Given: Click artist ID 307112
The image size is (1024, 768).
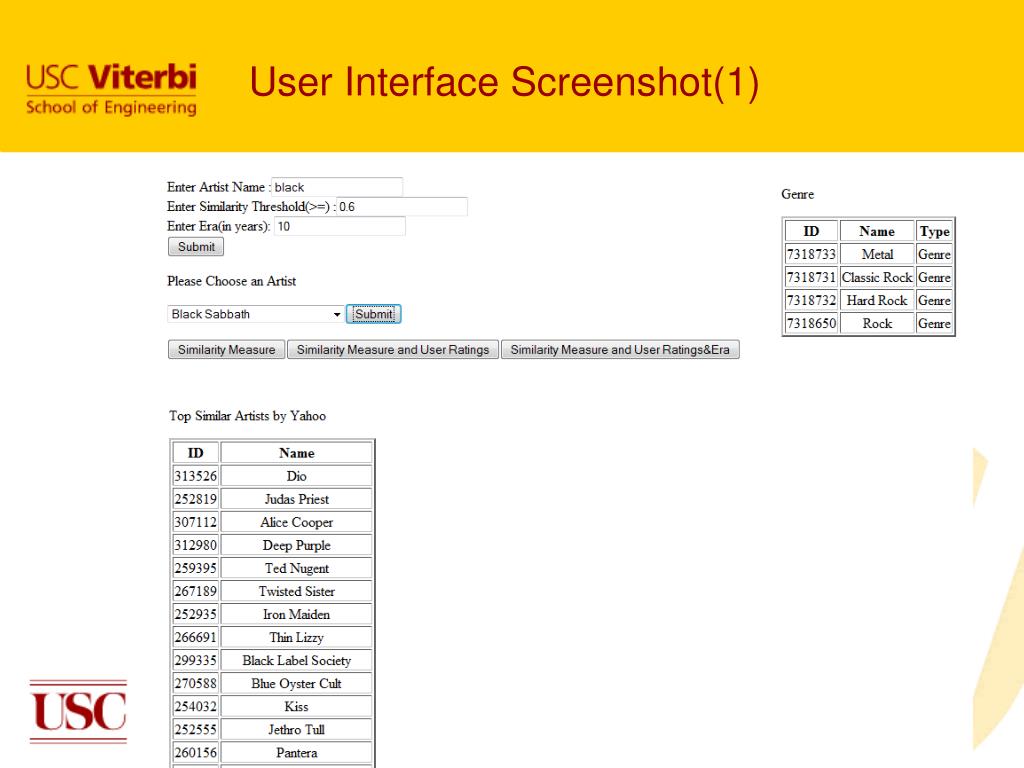Looking at the screenshot, I should pos(195,522).
